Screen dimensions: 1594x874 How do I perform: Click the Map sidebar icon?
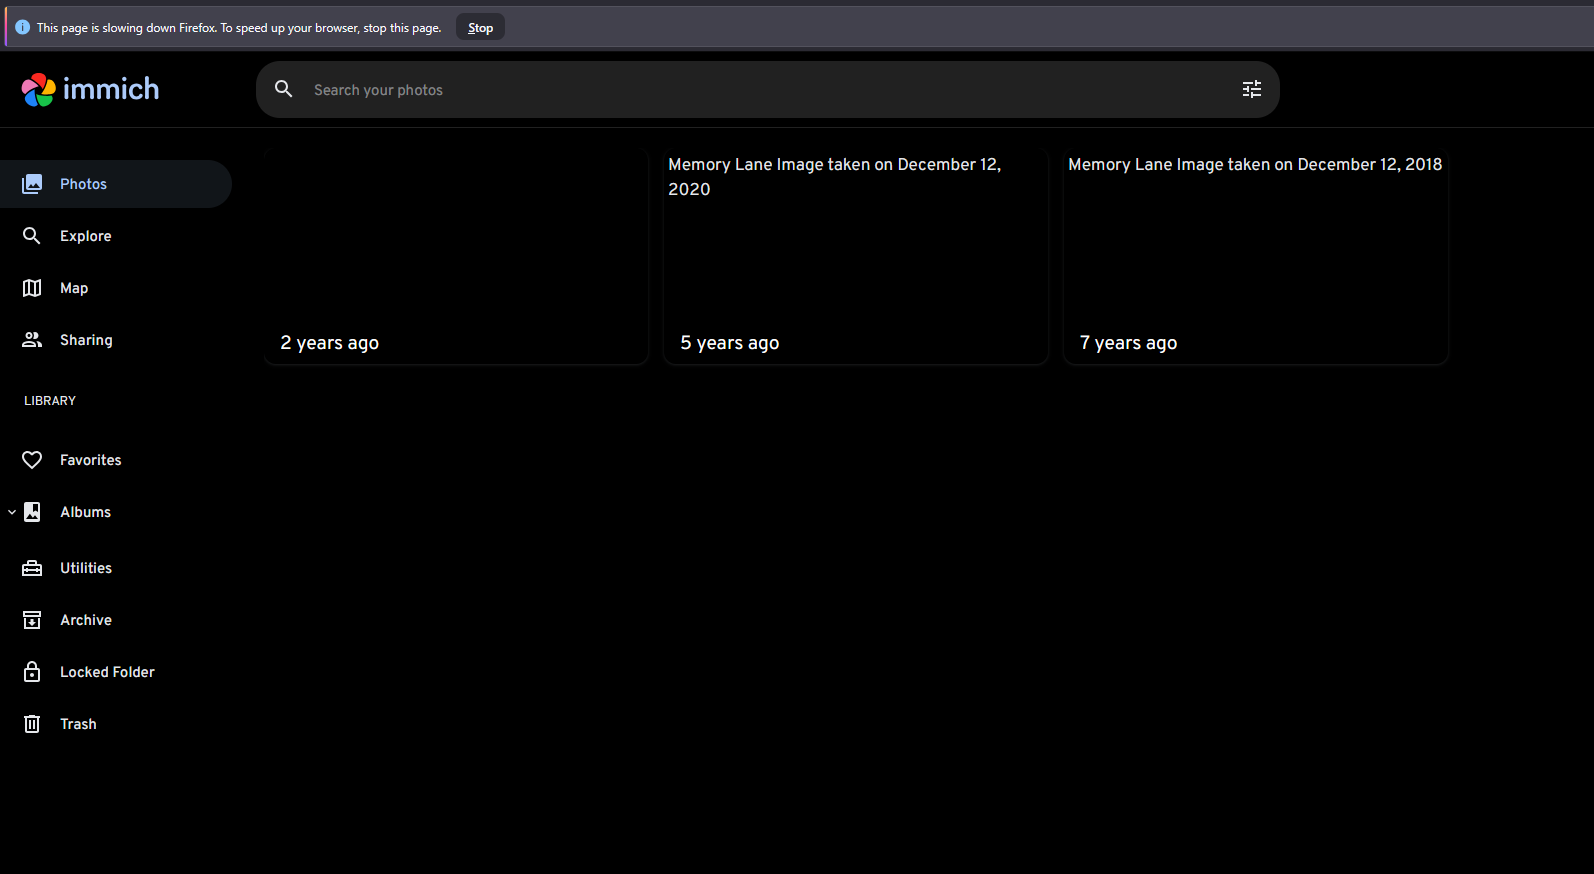(x=32, y=288)
